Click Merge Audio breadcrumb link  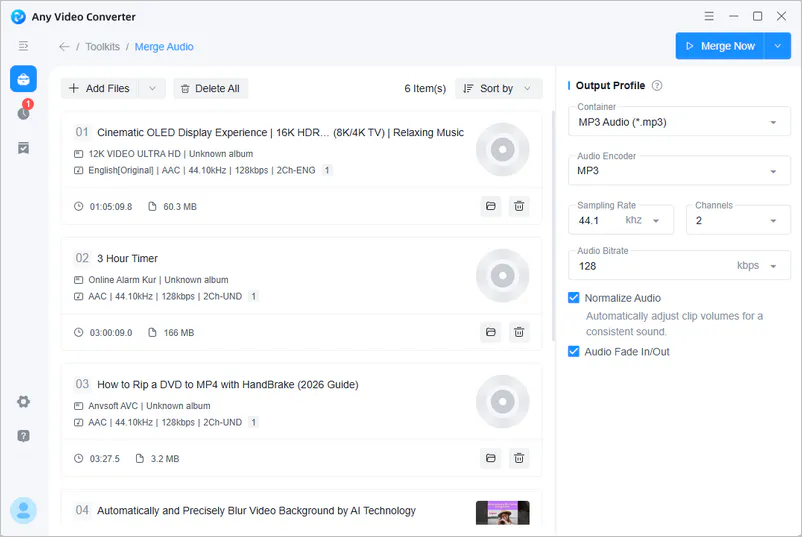click(x=164, y=47)
